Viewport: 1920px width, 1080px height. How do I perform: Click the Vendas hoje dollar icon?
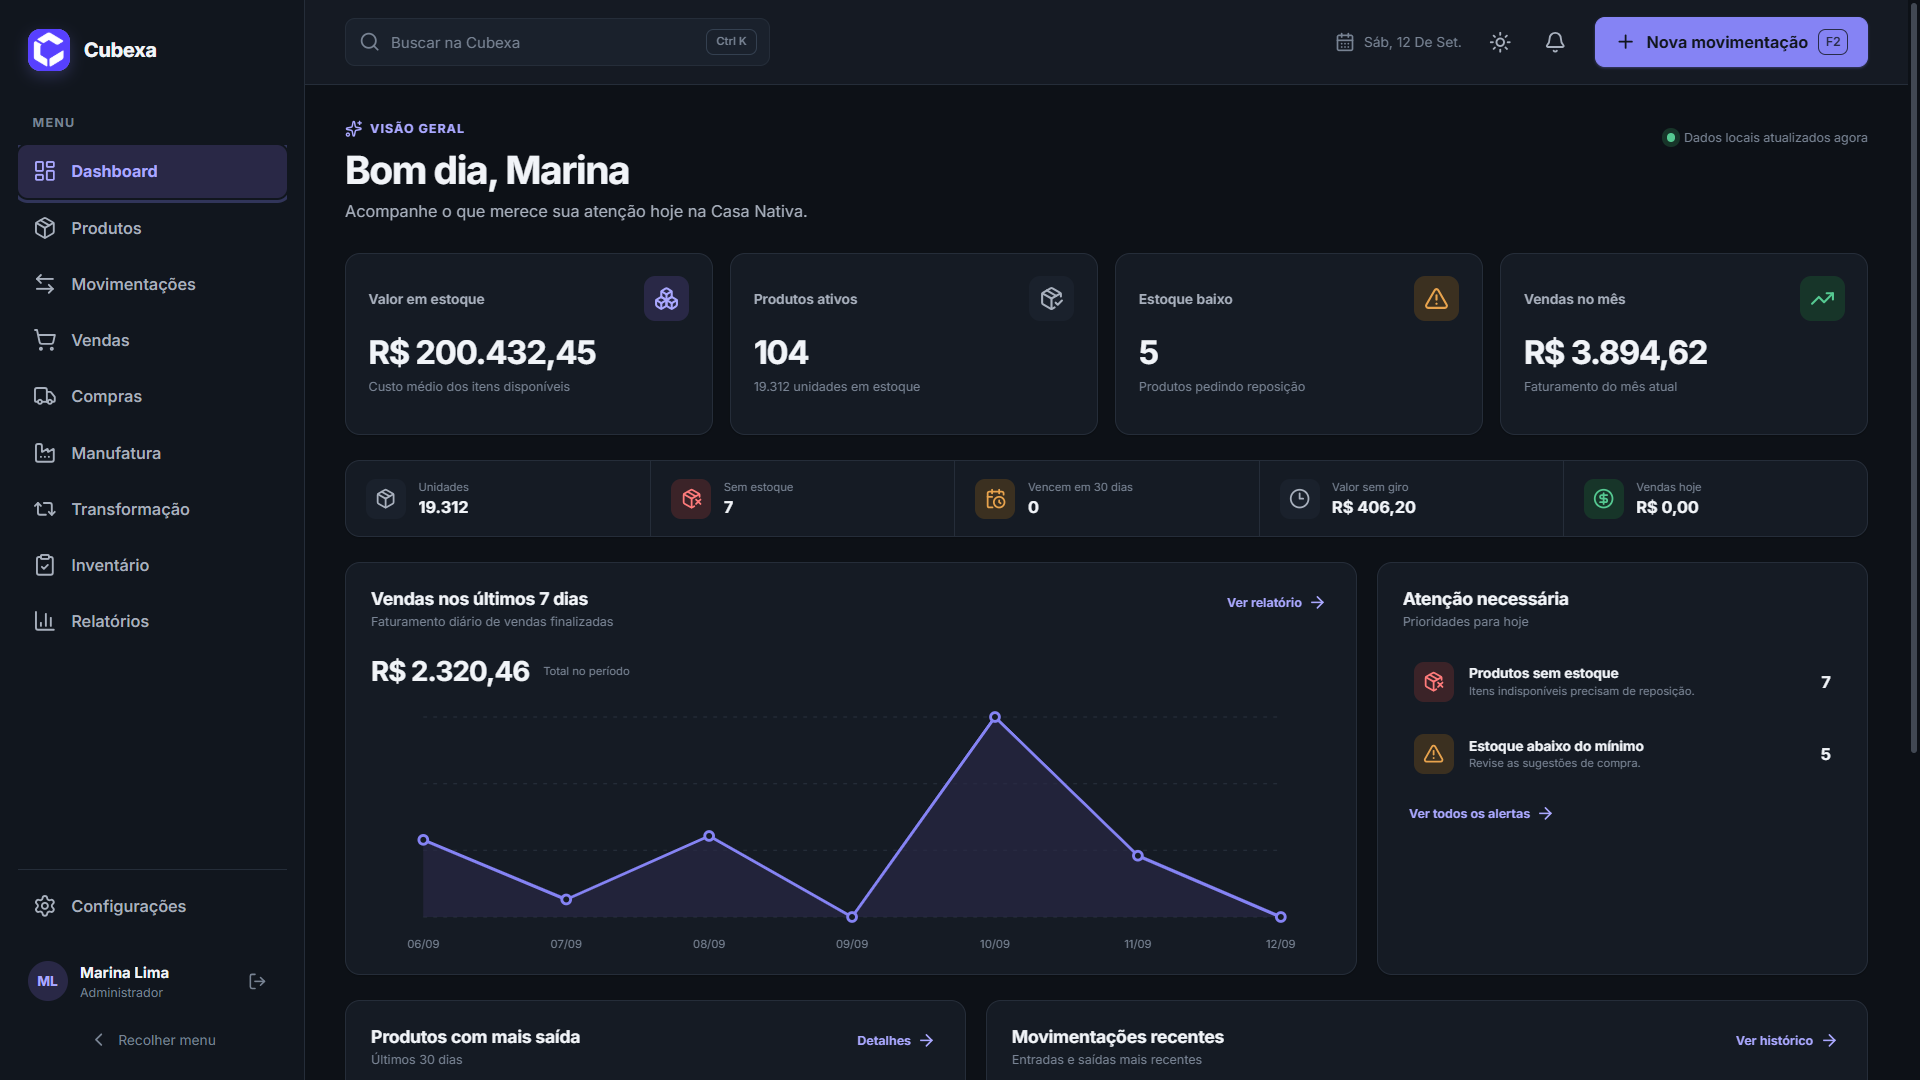1604,498
